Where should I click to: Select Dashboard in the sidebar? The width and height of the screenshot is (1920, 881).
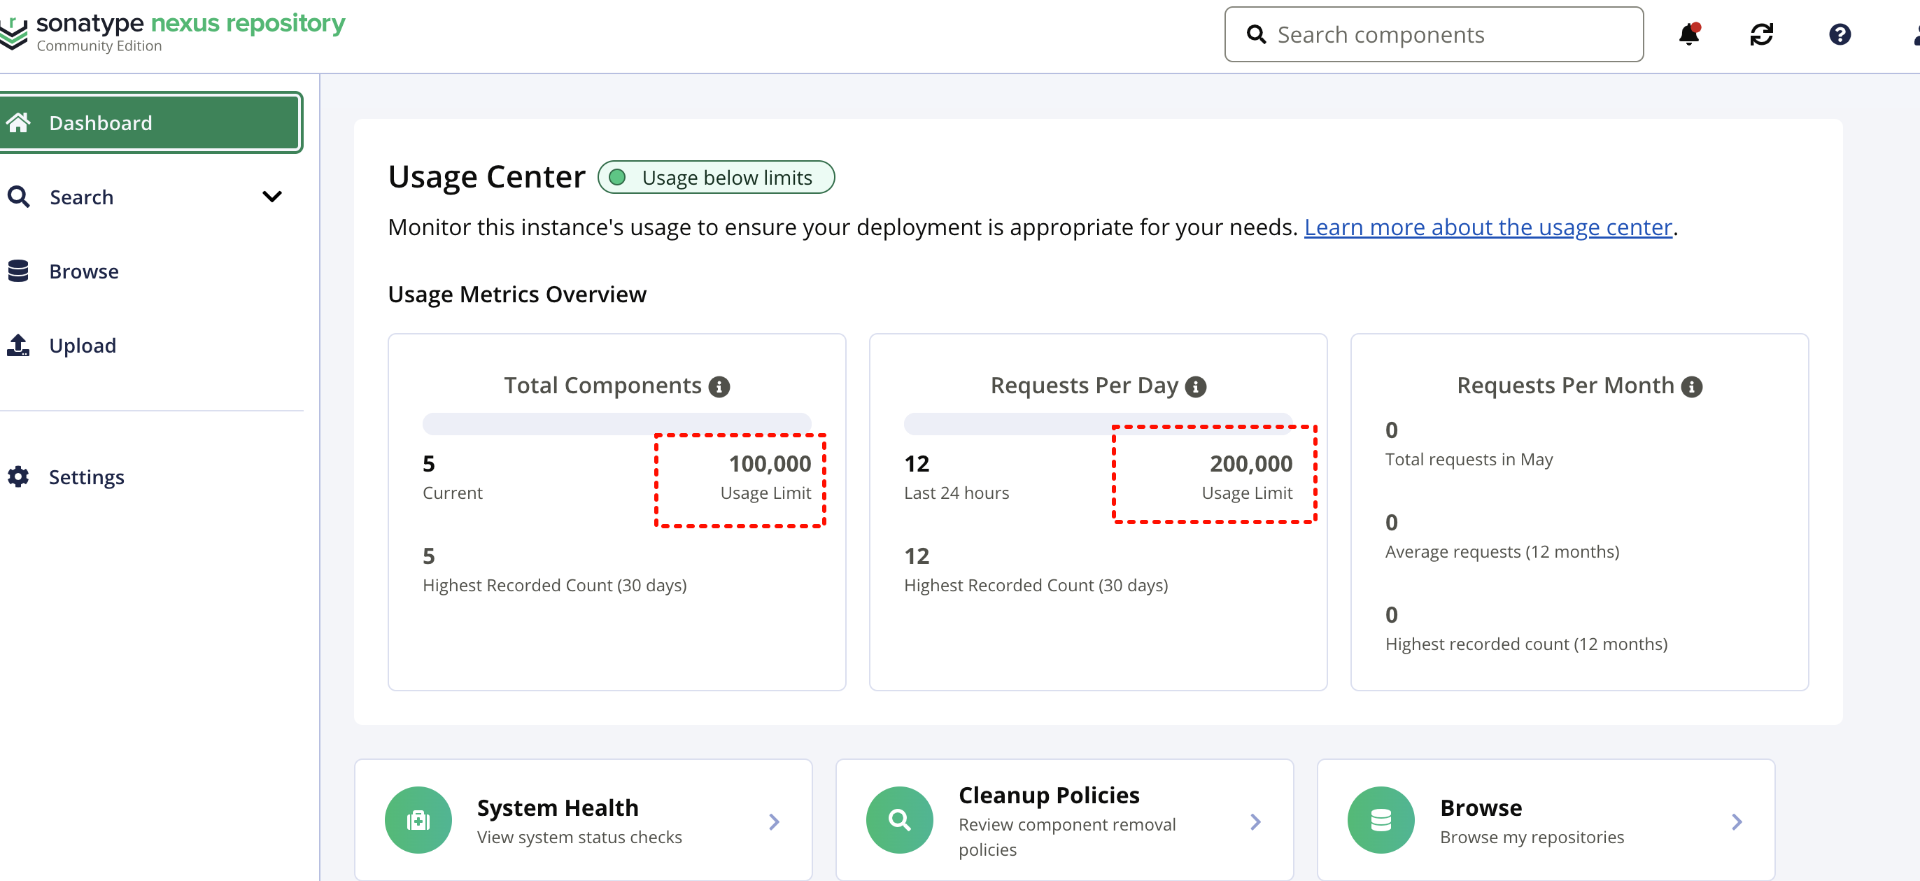150,123
